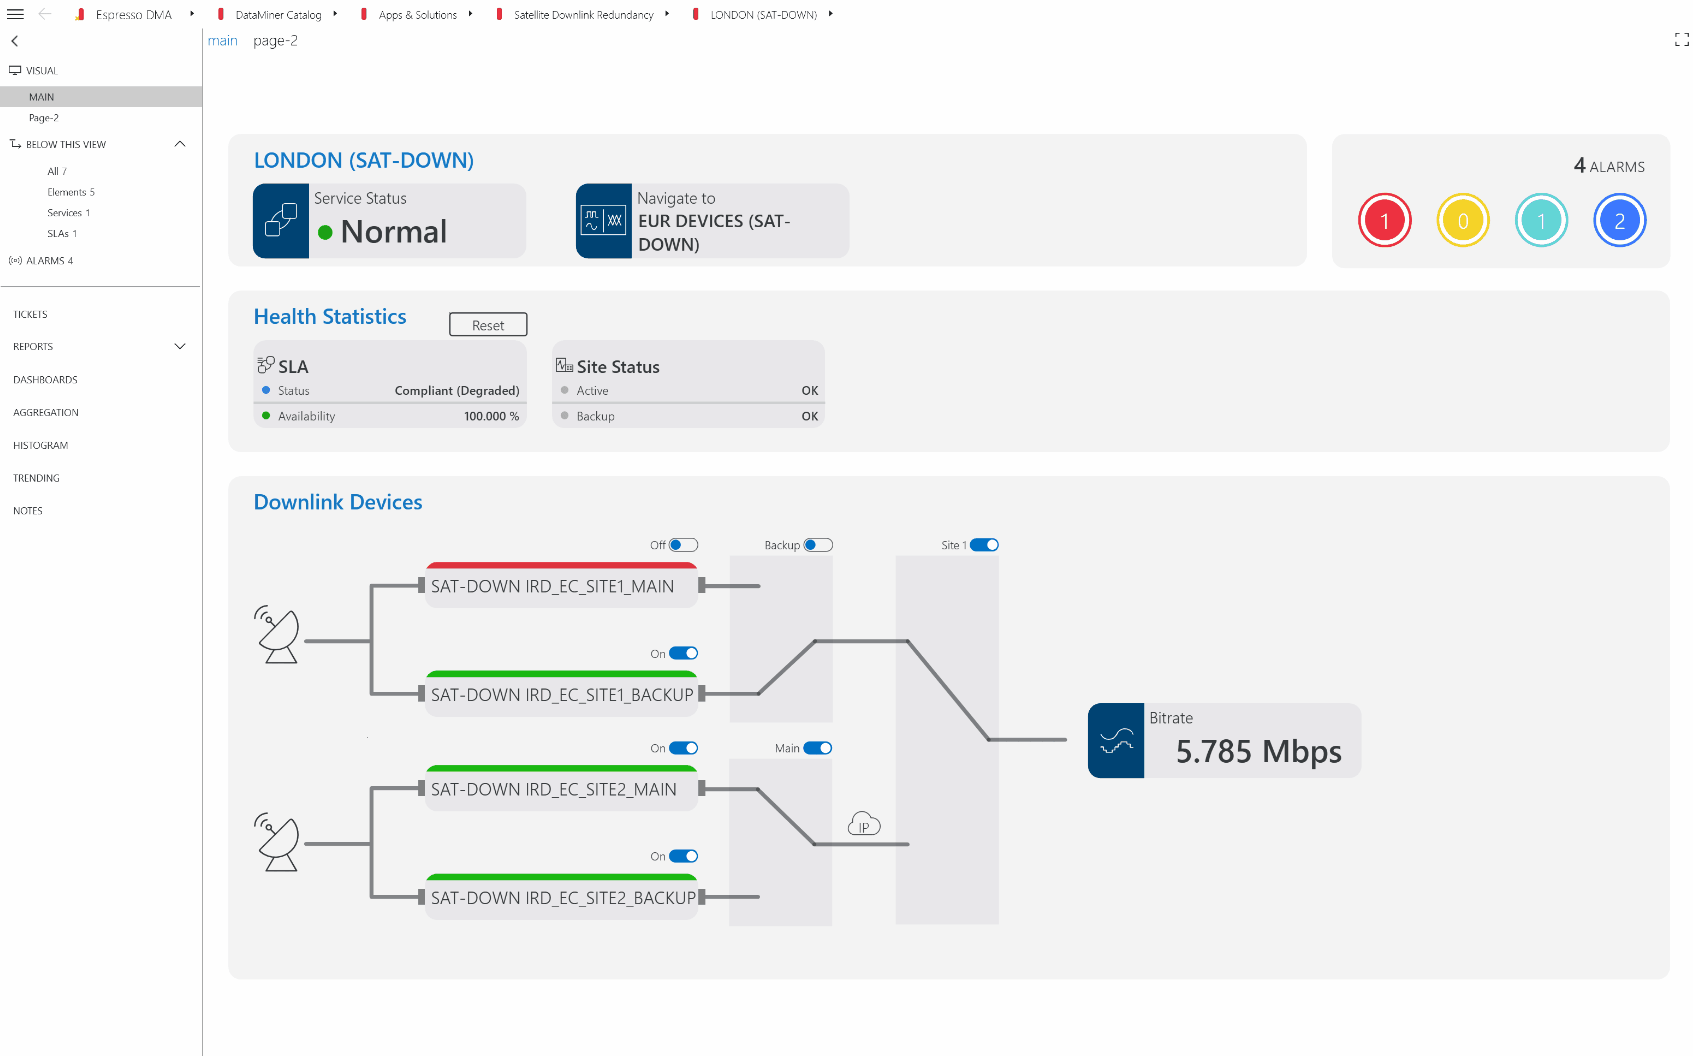The width and height of the screenshot is (1693, 1056).
Task: Toggle the Main switch
Action: (818, 748)
